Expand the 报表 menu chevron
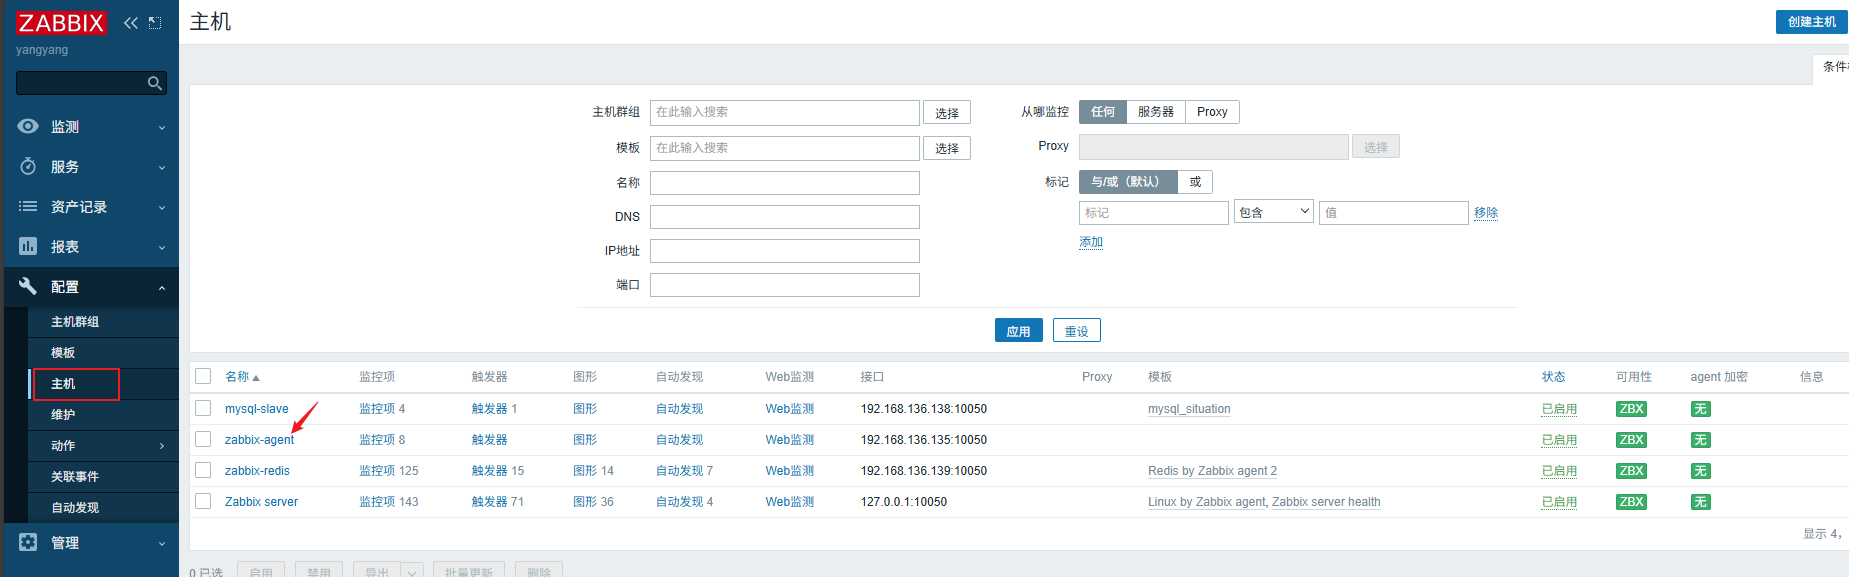Viewport: 1849px width, 577px height. [162, 248]
